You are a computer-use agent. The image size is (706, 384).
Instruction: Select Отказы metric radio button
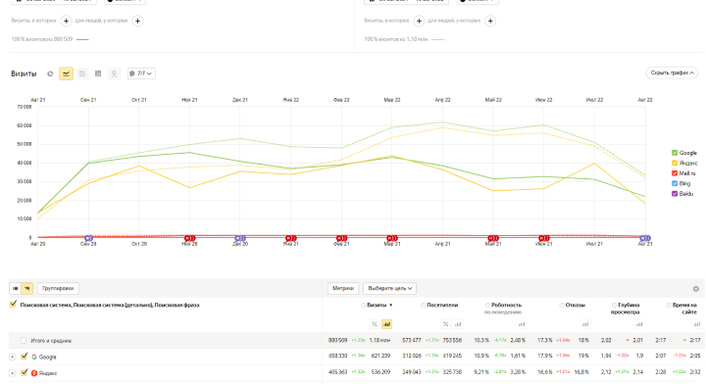point(561,305)
